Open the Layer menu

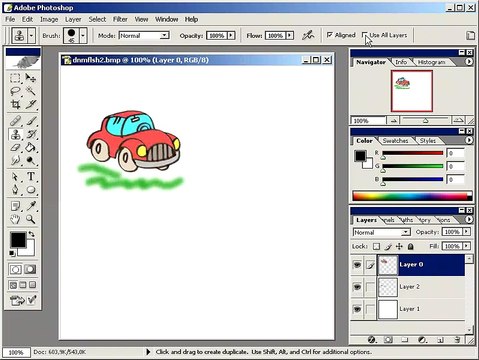tap(73, 19)
